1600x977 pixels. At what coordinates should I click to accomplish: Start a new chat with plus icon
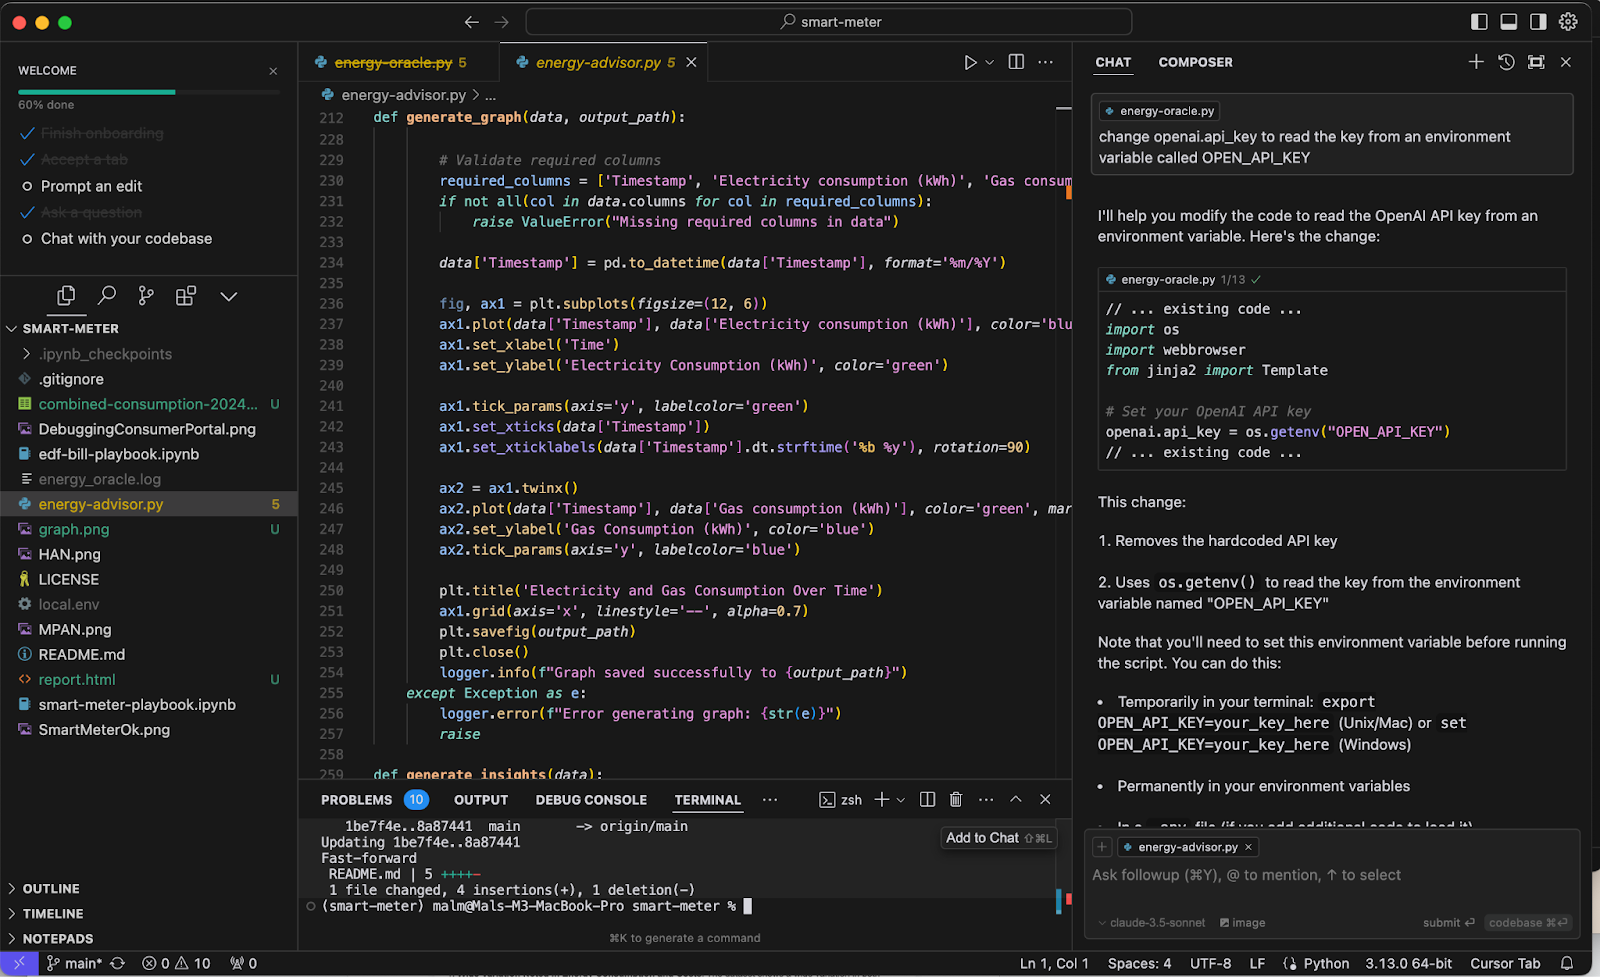tap(1476, 62)
